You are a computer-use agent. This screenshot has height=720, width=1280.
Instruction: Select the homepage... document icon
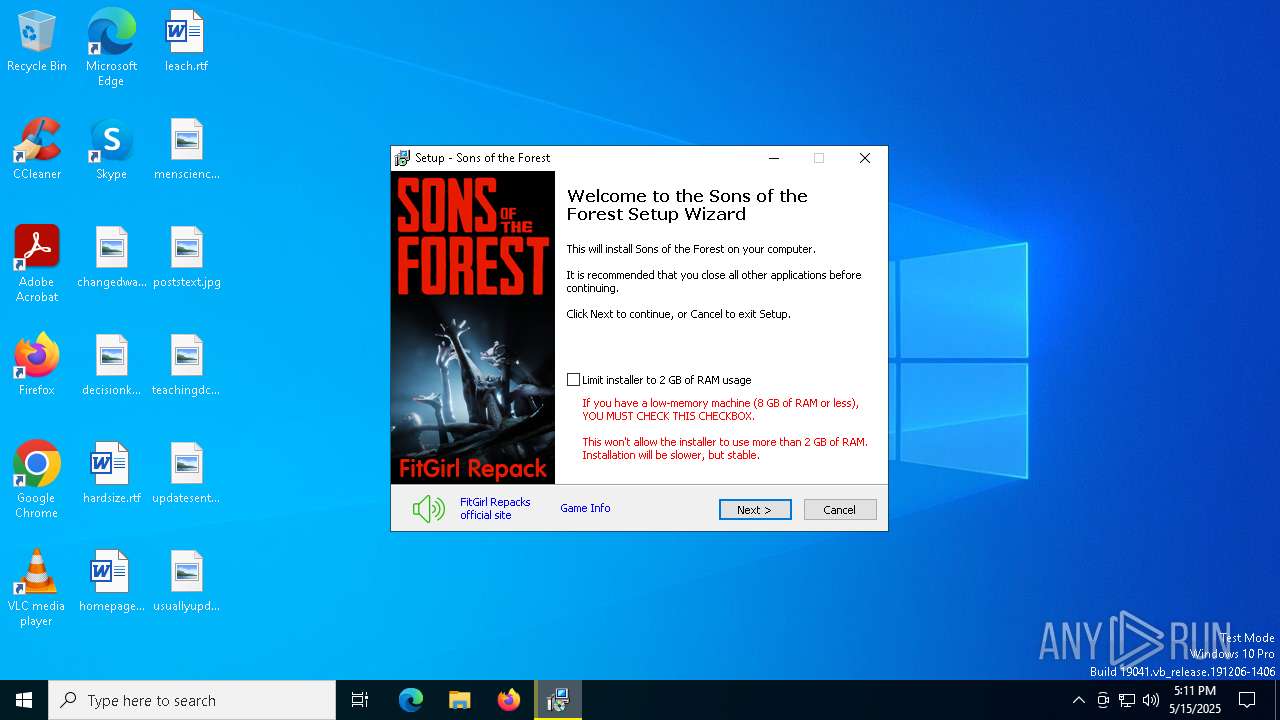[x=112, y=582]
